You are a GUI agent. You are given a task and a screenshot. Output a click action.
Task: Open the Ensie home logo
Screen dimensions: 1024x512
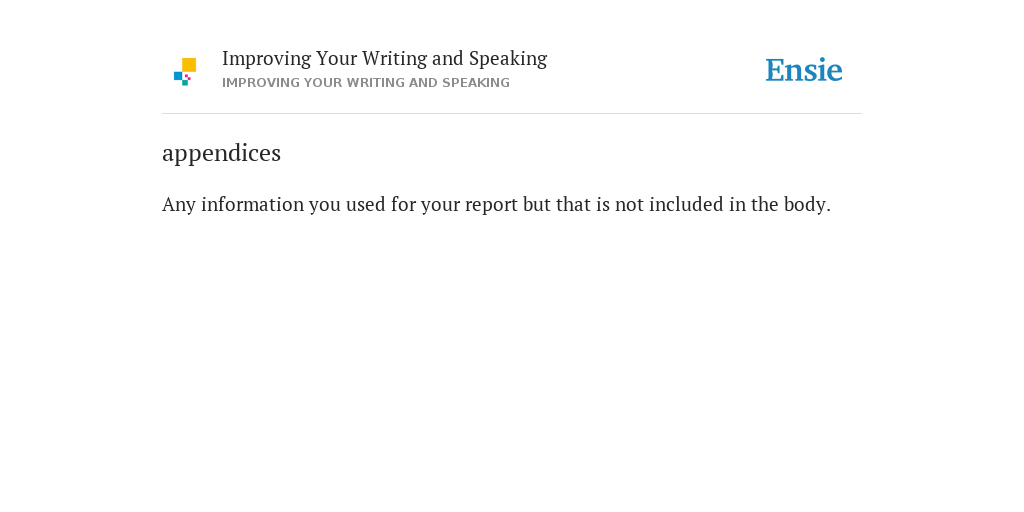point(804,70)
